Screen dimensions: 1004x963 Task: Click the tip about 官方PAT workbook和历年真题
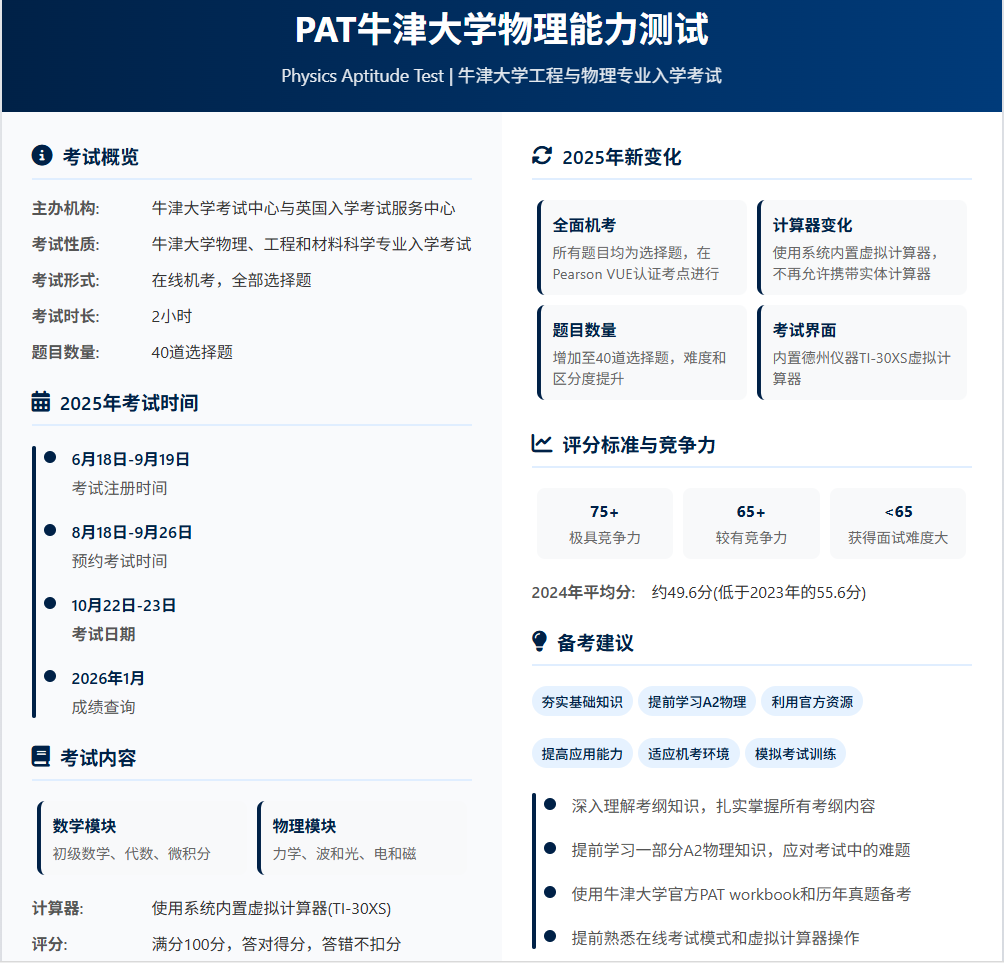tap(741, 894)
